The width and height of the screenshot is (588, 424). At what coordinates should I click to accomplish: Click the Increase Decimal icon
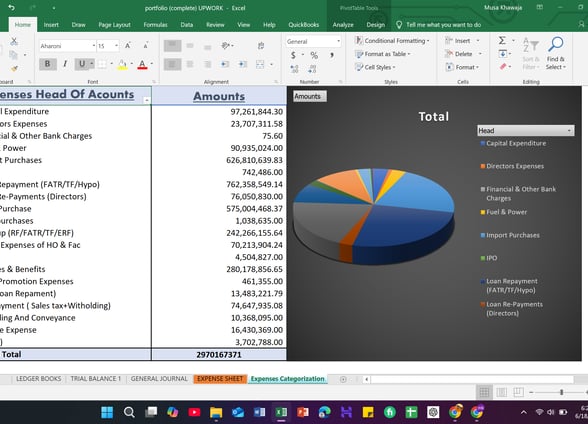(294, 69)
